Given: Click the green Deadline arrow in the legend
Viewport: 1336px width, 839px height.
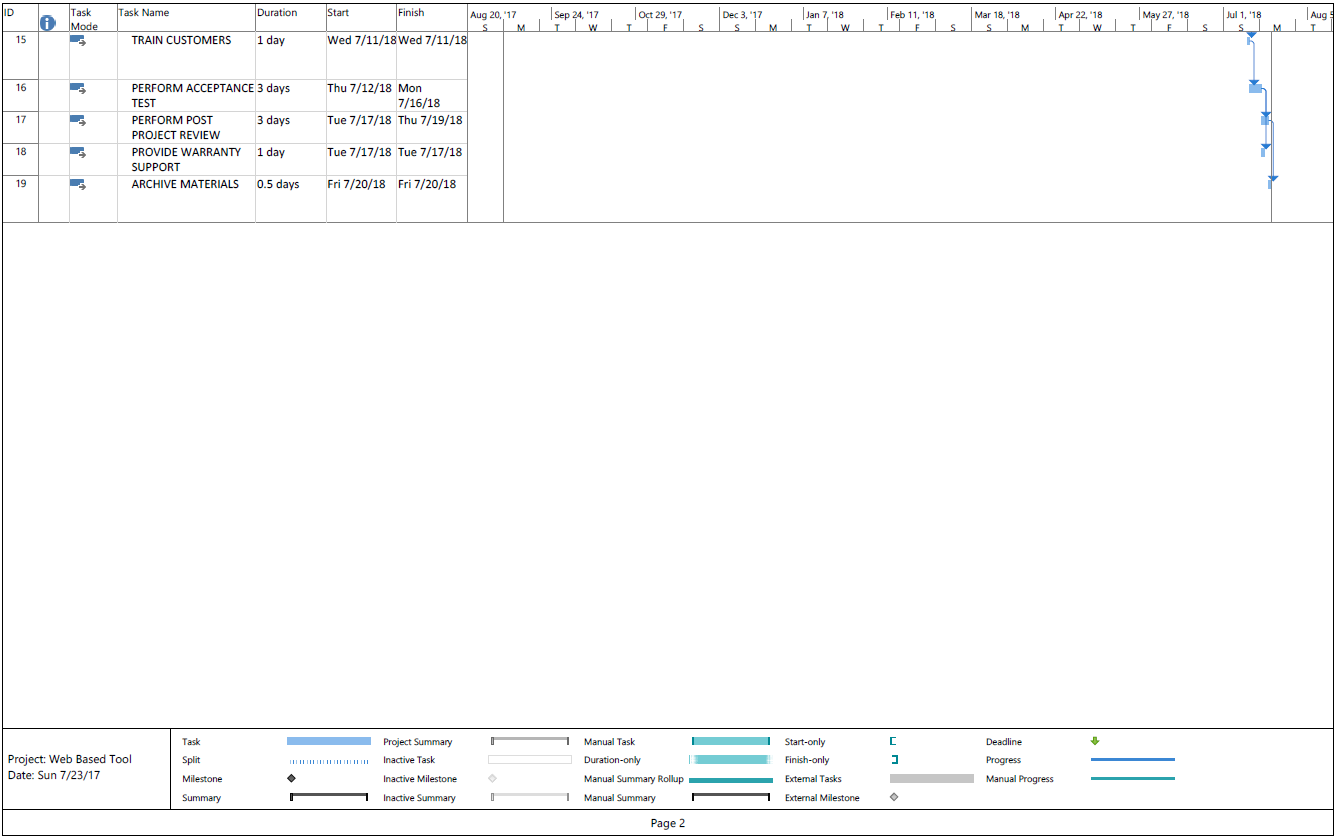Looking at the screenshot, I should tap(1095, 741).
